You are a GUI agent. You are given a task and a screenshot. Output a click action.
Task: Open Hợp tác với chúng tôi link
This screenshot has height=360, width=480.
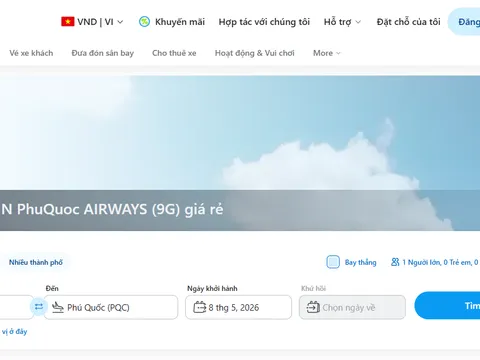(x=264, y=22)
